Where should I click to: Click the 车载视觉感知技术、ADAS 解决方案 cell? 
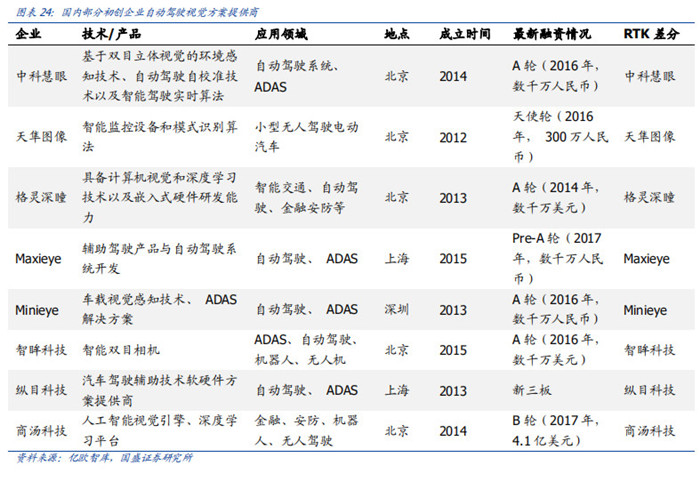[x=160, y=309]
